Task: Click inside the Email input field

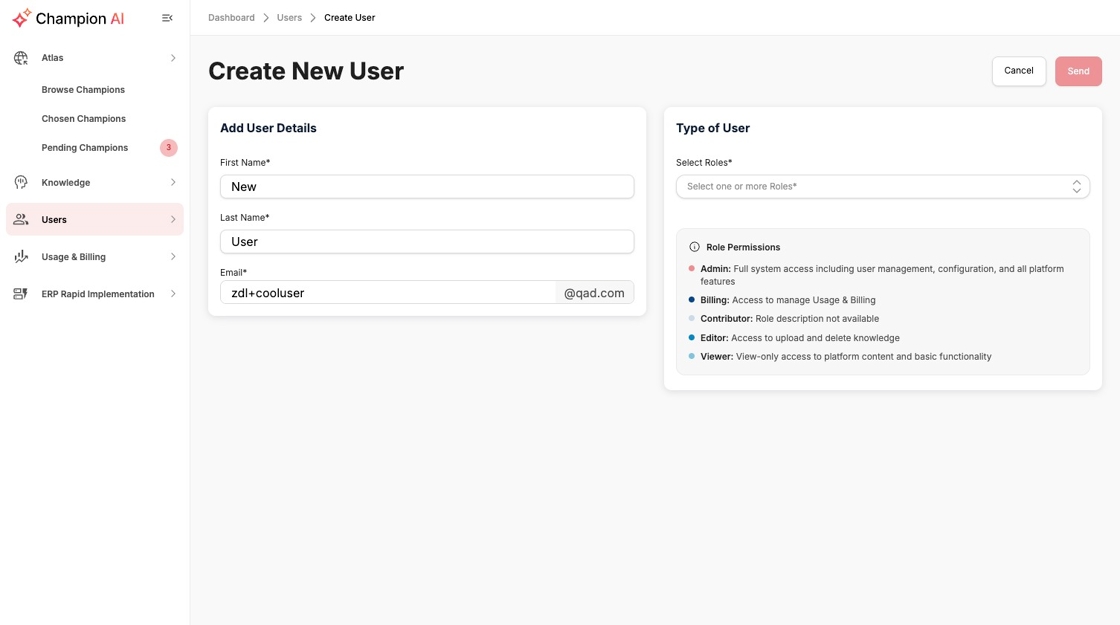Action: point(388,292)
